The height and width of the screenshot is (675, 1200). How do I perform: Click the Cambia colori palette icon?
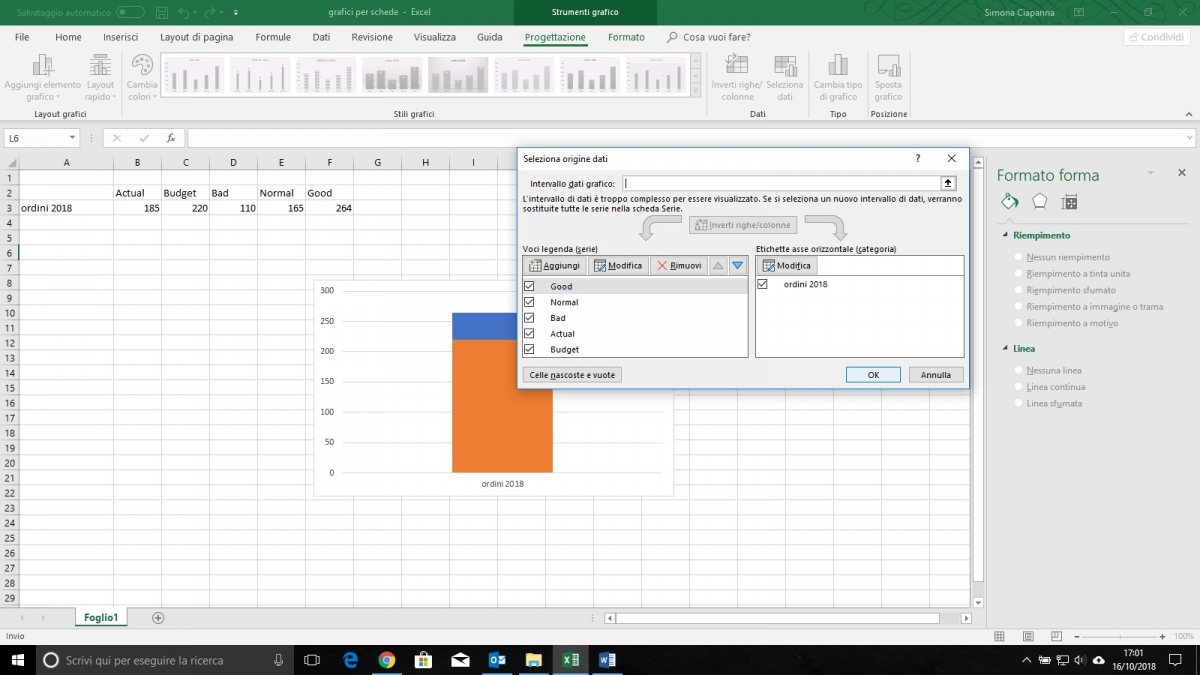click(x=142, y=67)
